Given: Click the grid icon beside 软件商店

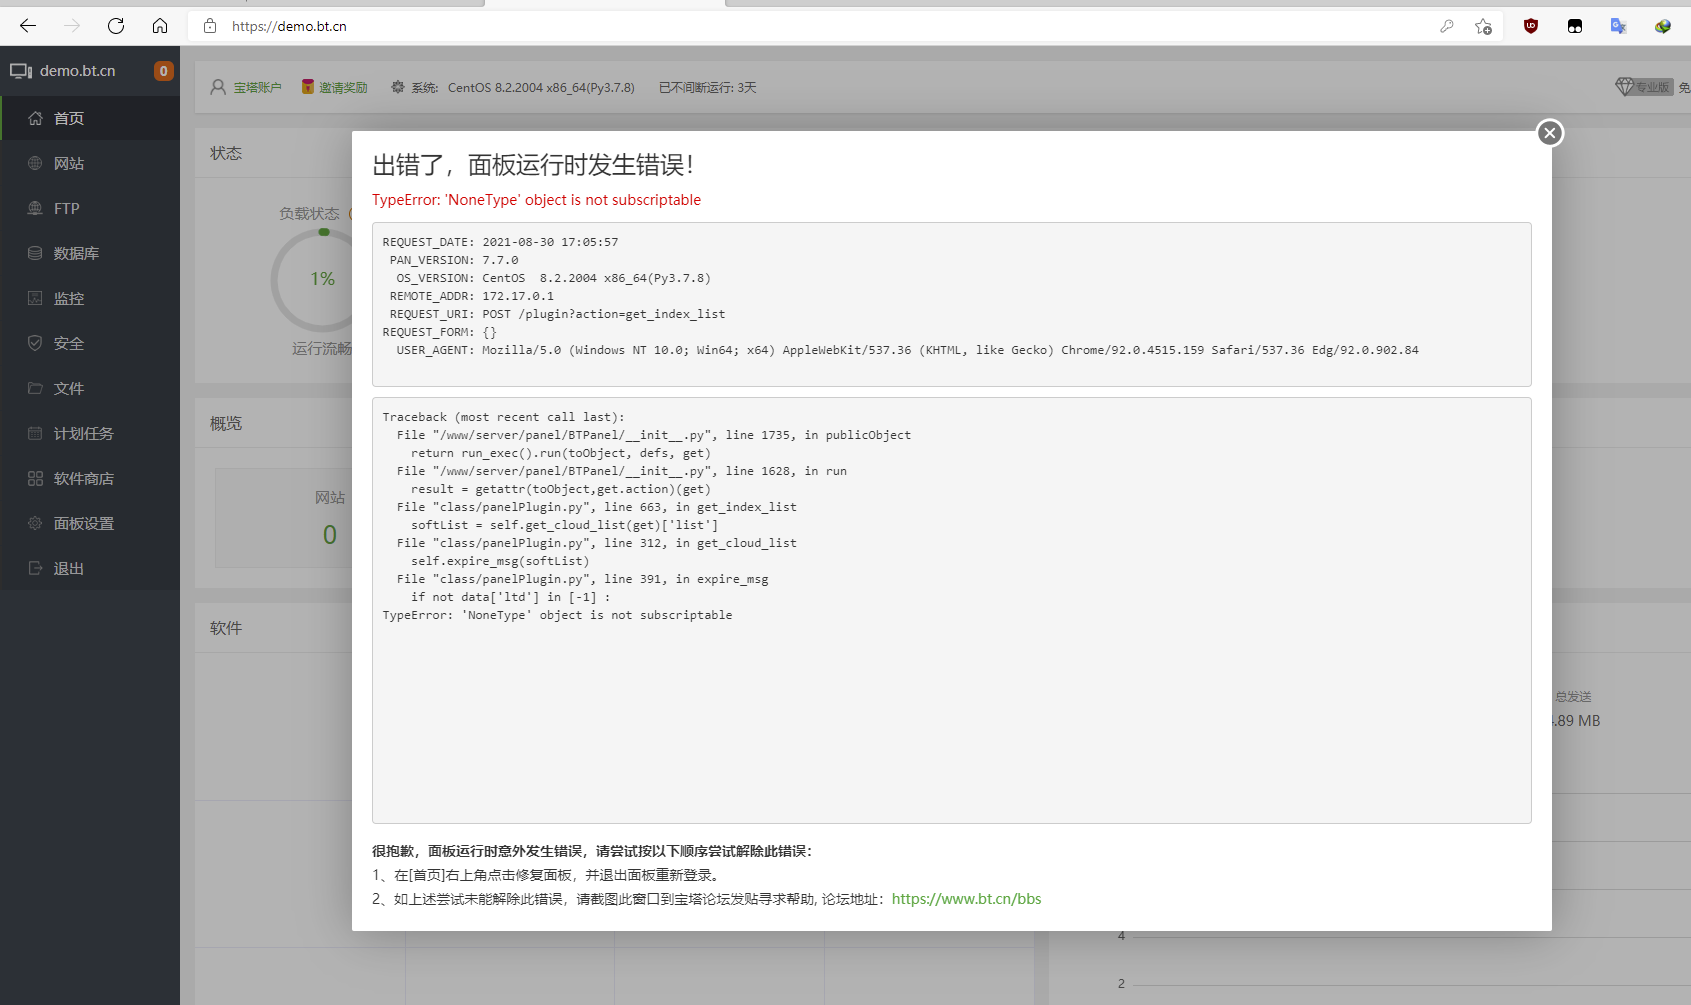Looking at the screenshot, I should [35, 478].
